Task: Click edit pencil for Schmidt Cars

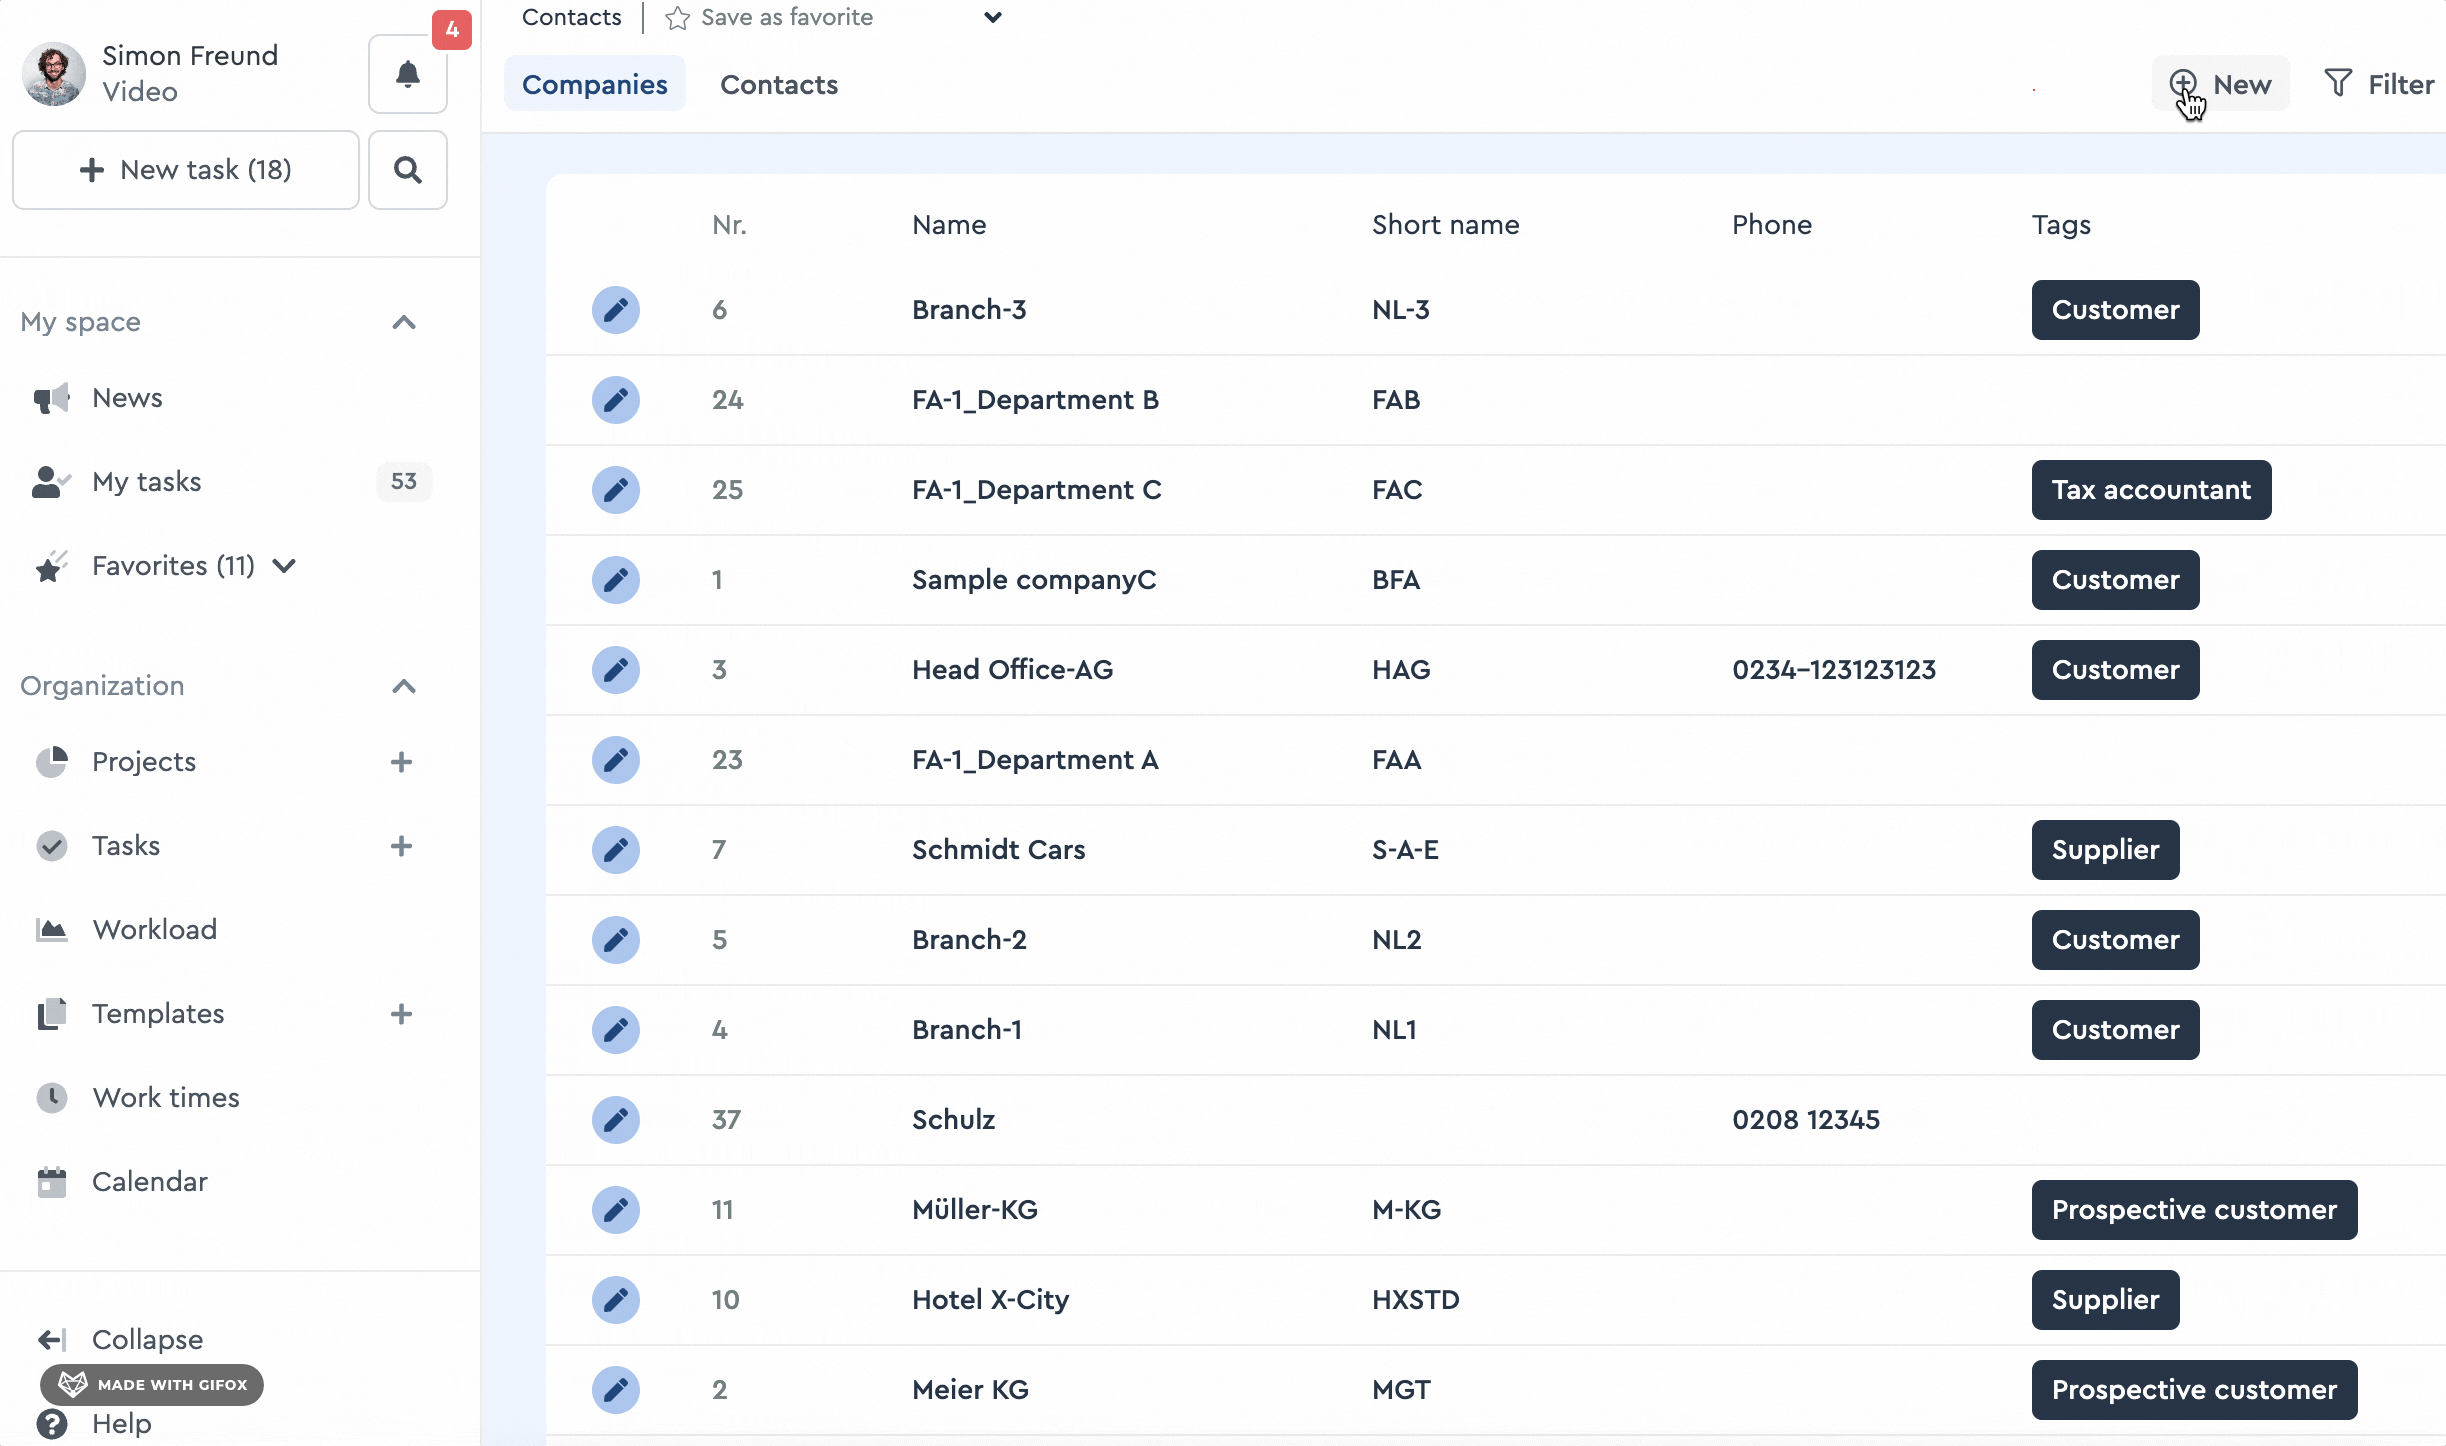Action: pyautogui.click(x=615, y=850)
